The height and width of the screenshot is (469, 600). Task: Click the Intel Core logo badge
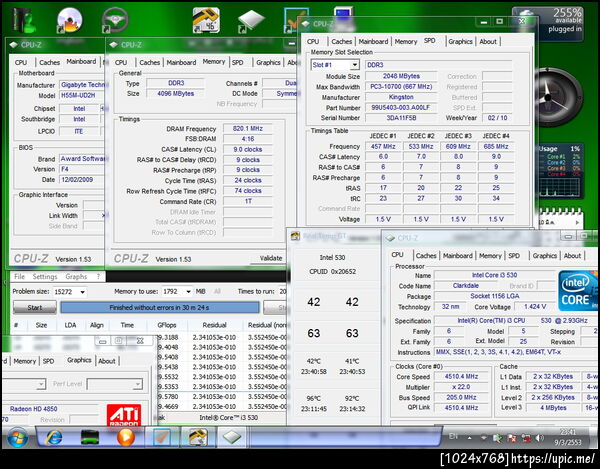point(577,290)
